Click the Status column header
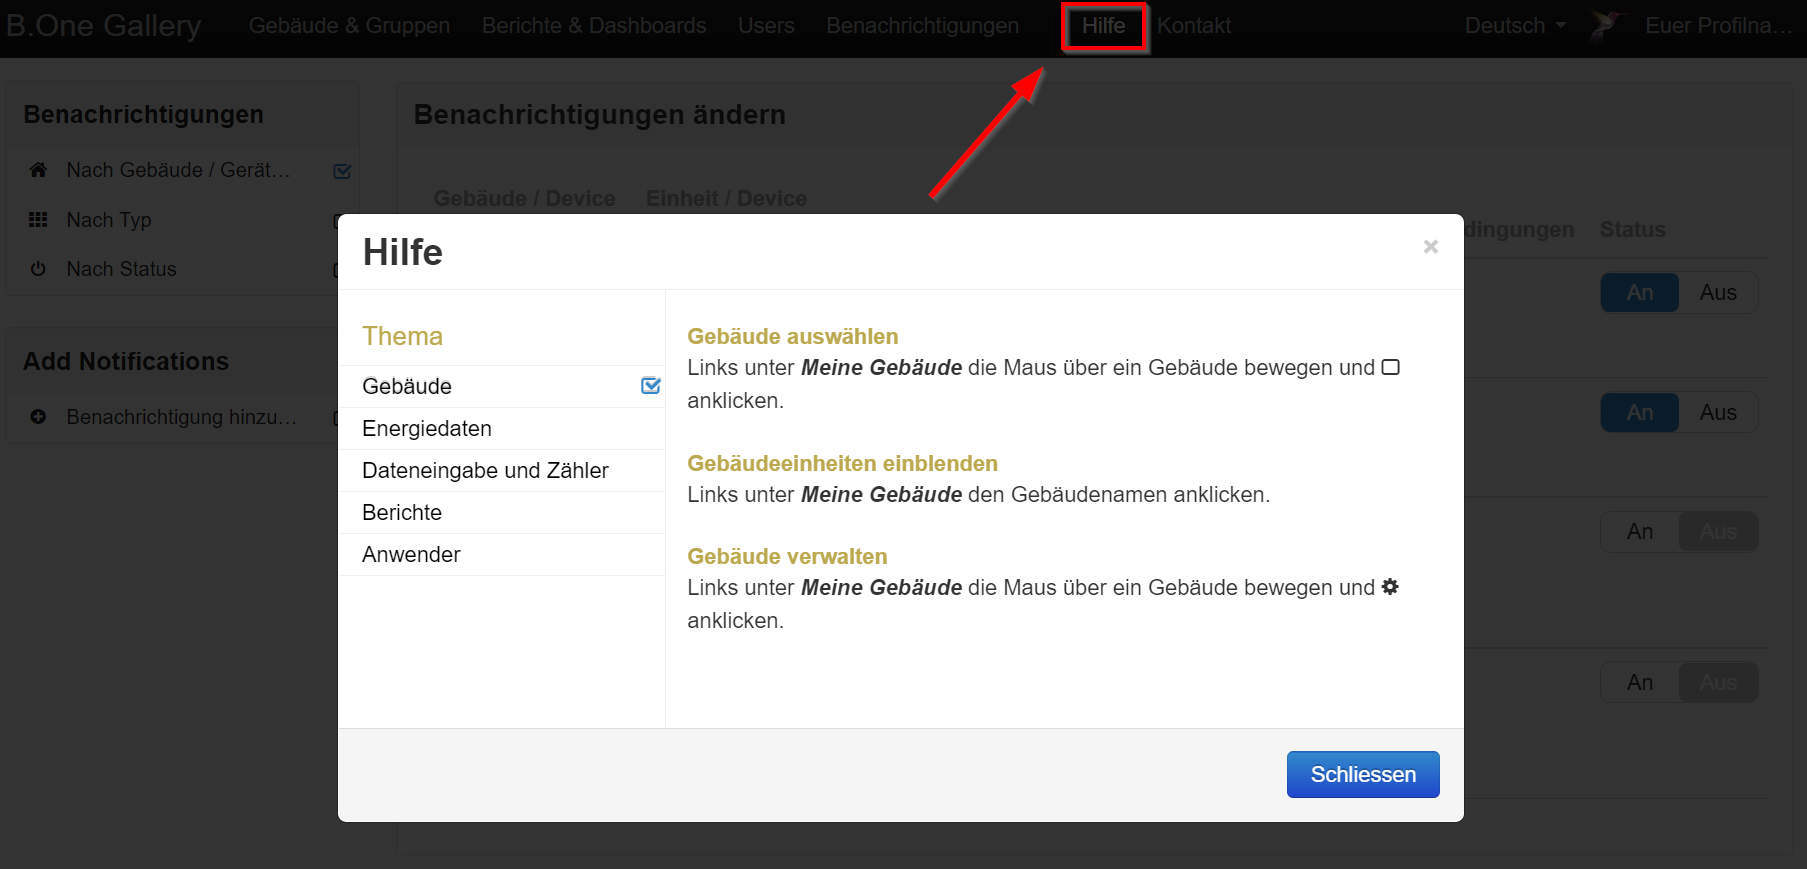The image size is (1807, 869). (1632, 229)
